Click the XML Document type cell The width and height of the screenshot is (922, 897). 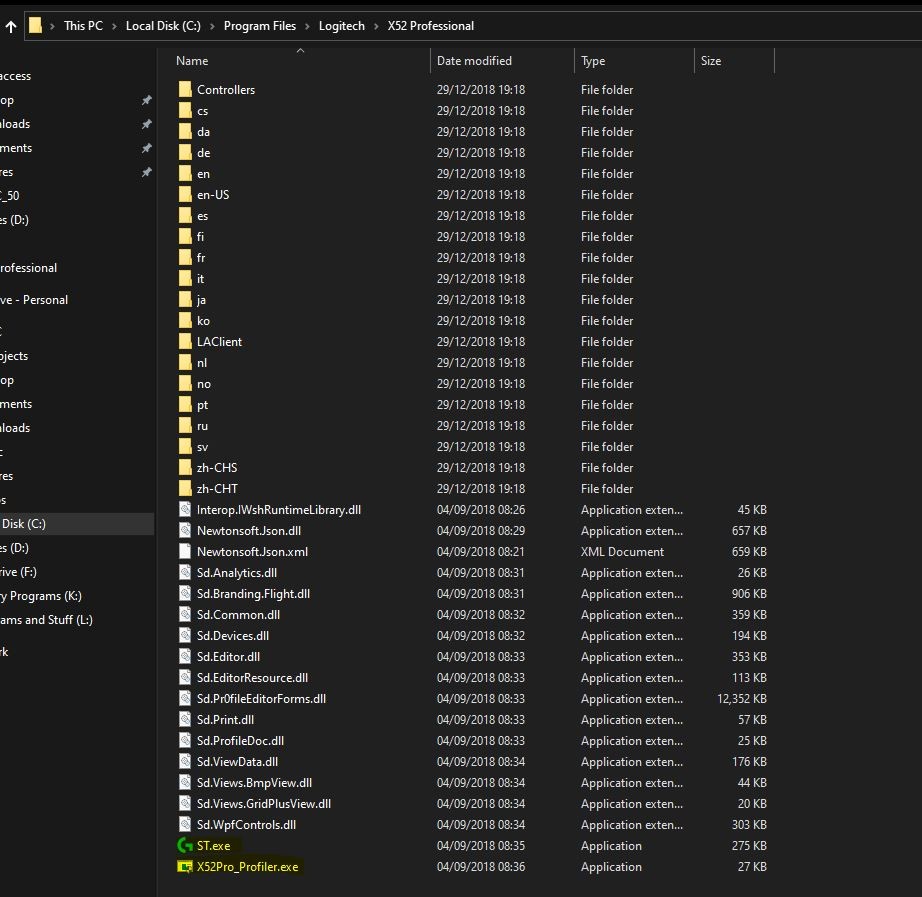pos(623,552)
